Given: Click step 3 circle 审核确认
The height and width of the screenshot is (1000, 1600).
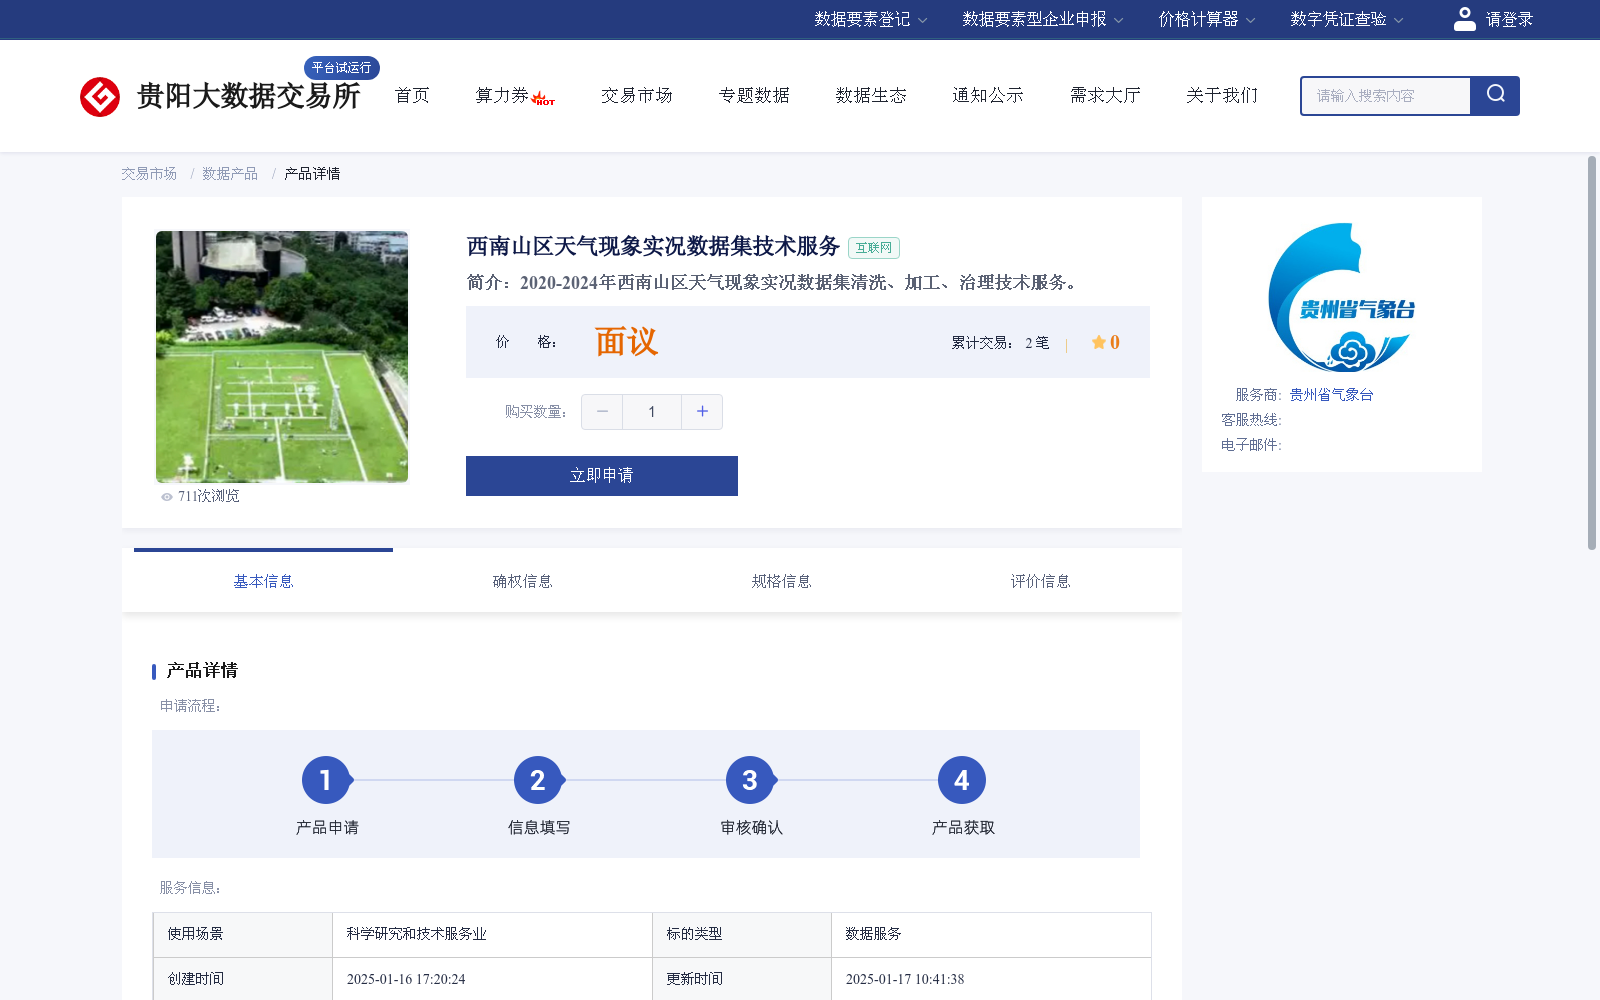Looking at the screenshot, I should (750, 780).
